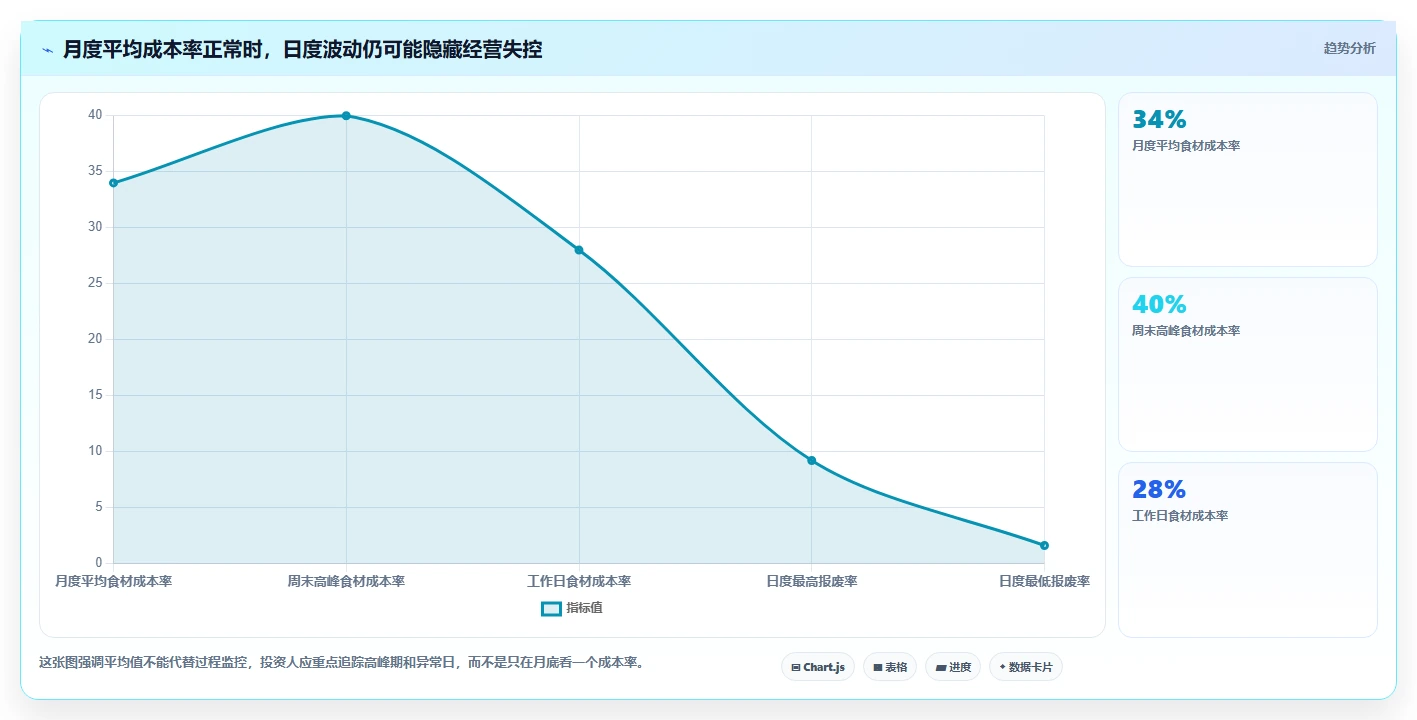Click y-axis value 0

[99, 563]
